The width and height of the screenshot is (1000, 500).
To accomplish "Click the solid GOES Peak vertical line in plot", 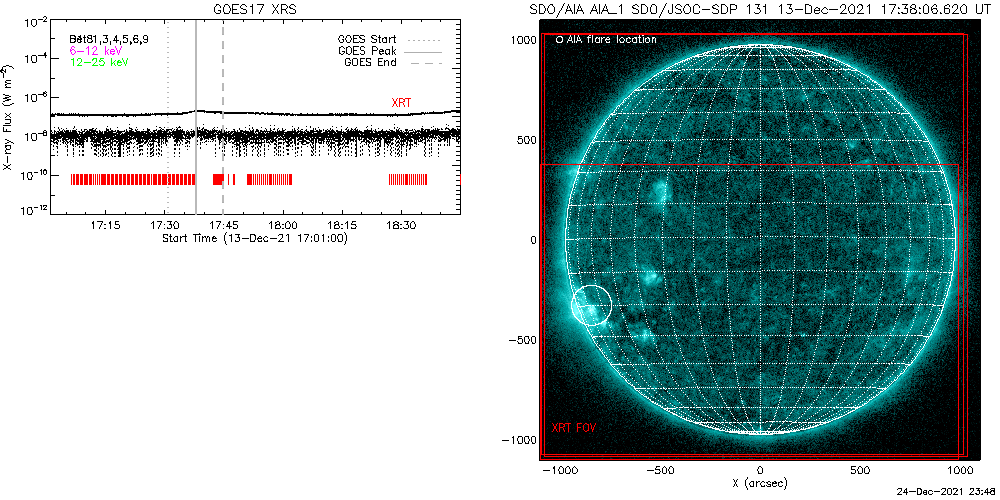I will tap(196, 117).
